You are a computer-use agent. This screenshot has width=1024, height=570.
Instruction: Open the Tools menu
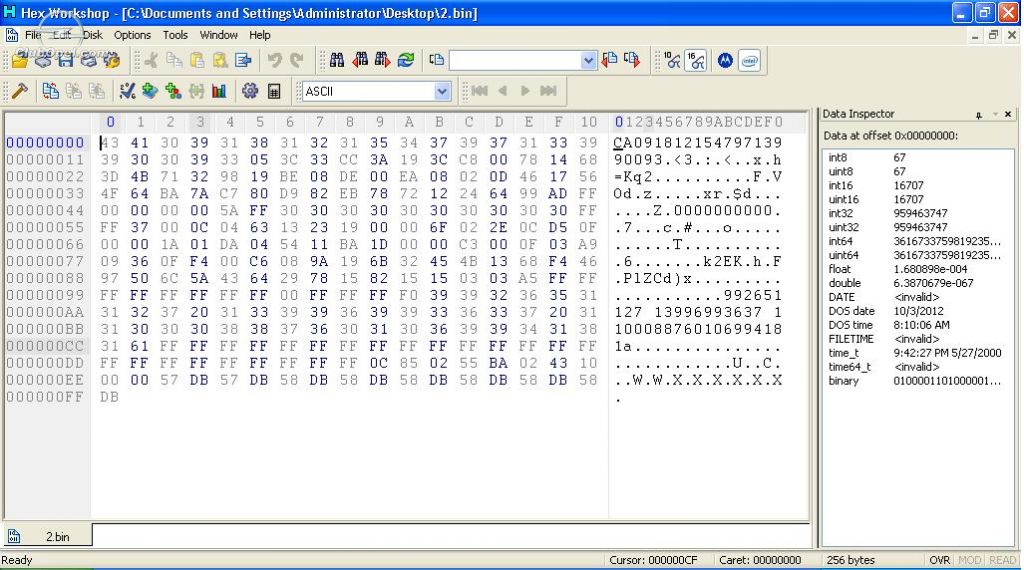tap(175, 35)
